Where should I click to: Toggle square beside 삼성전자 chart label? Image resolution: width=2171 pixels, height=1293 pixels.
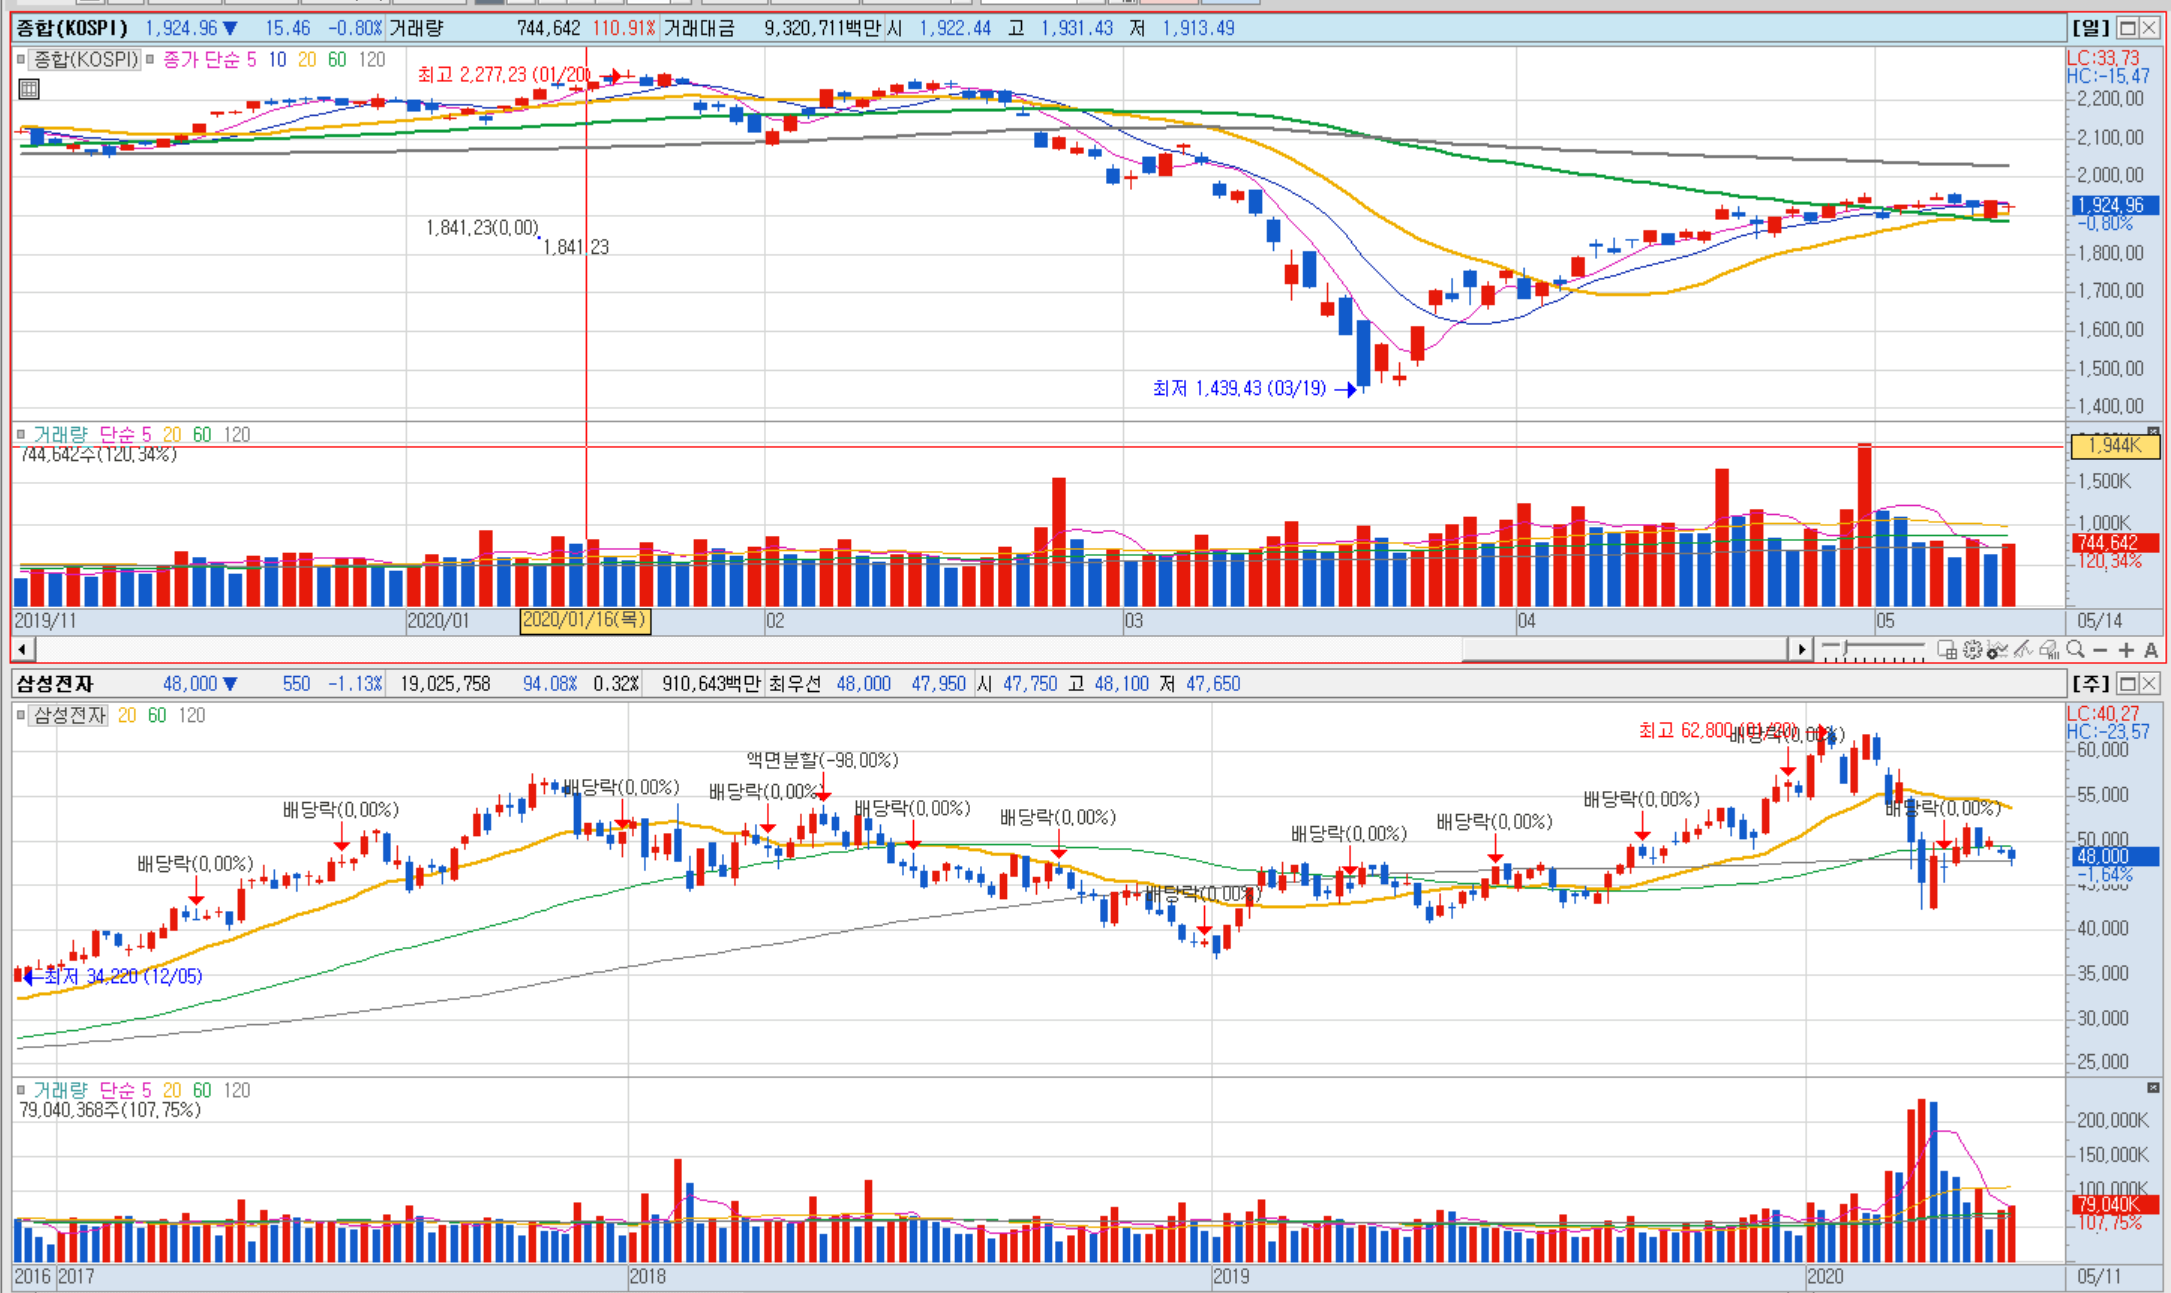point(20,715)
